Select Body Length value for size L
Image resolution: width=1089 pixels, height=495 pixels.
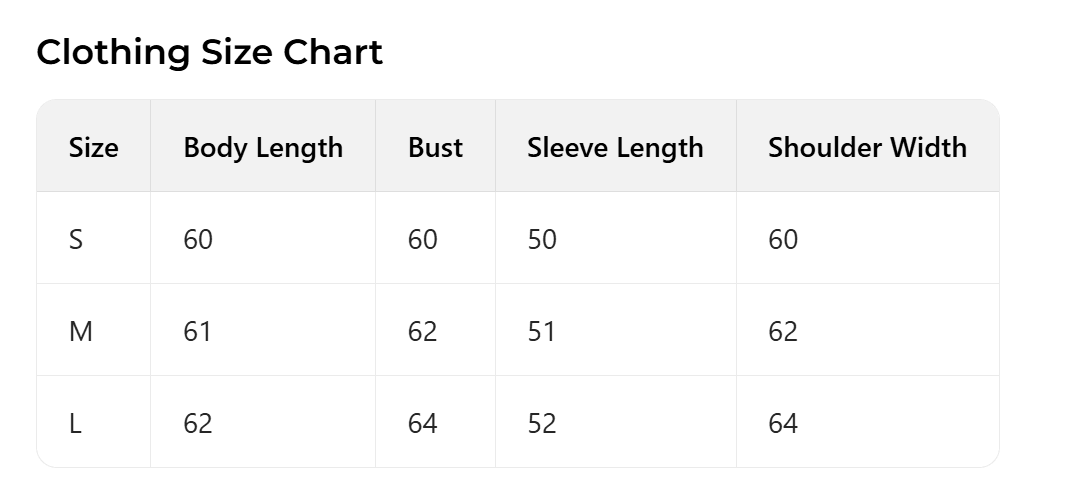(x=198, y=423)
